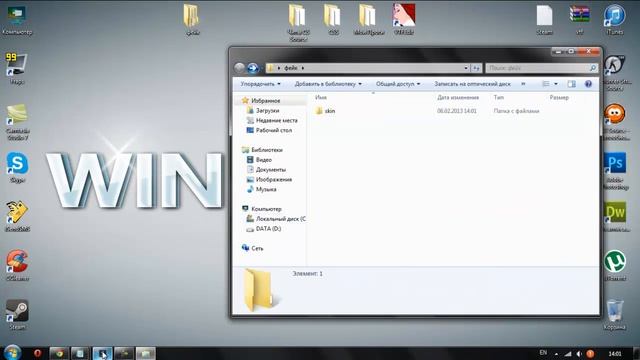Select 'фейк' in the address path
The height and width of the screenshot is (360, 640).
tap(291, 68)
